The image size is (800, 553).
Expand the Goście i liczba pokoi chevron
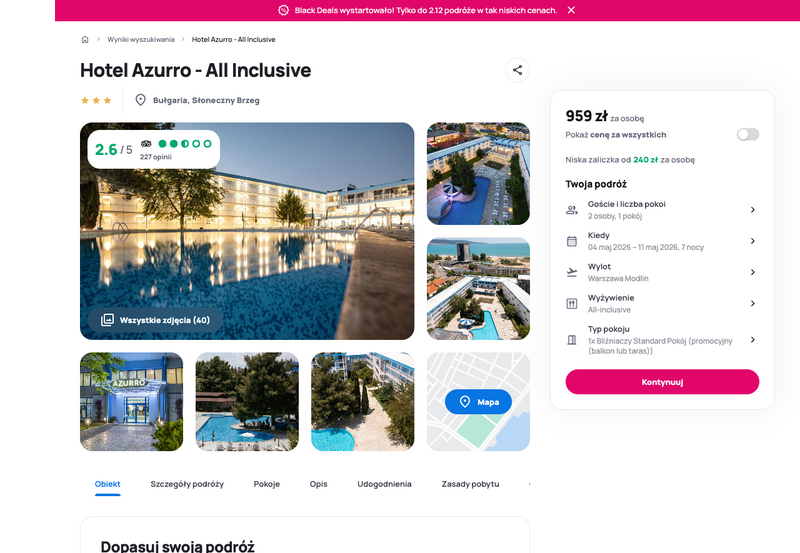[x=753, y=210]
